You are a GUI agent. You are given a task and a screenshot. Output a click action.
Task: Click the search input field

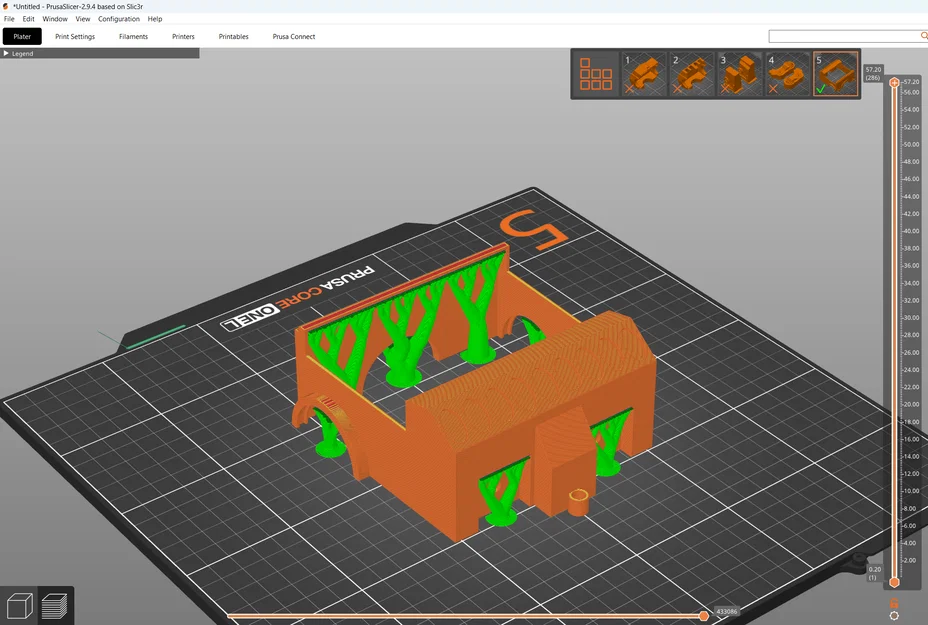[x=844, y=37]
